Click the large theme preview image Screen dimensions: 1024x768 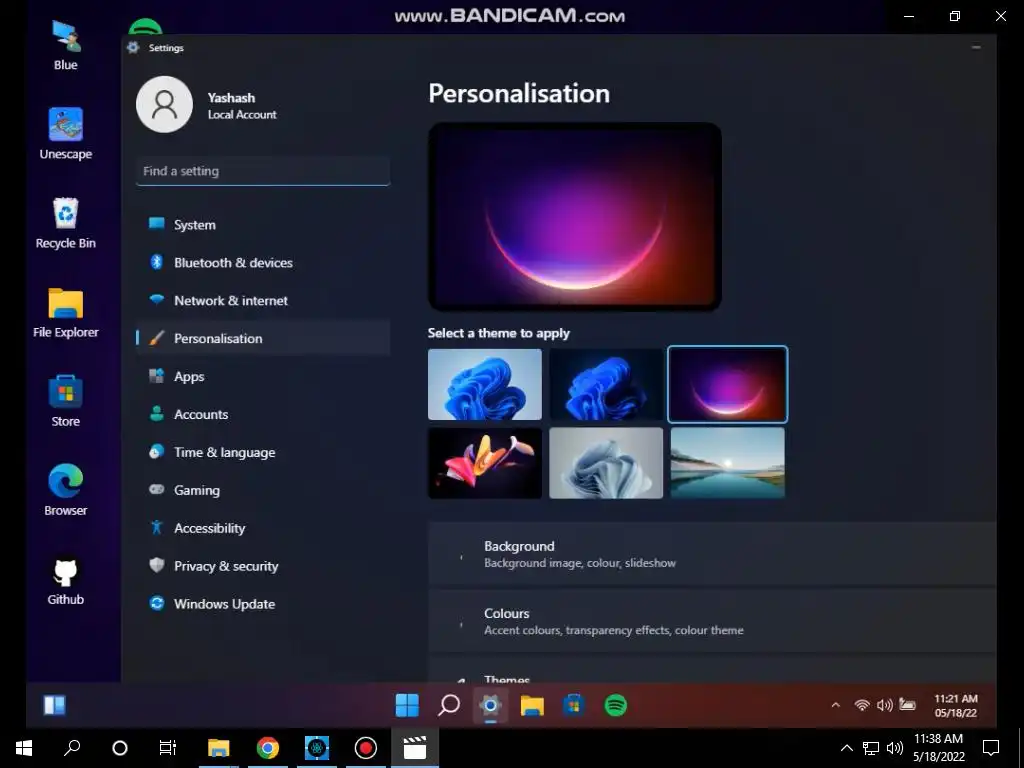(x=575, y=216)
